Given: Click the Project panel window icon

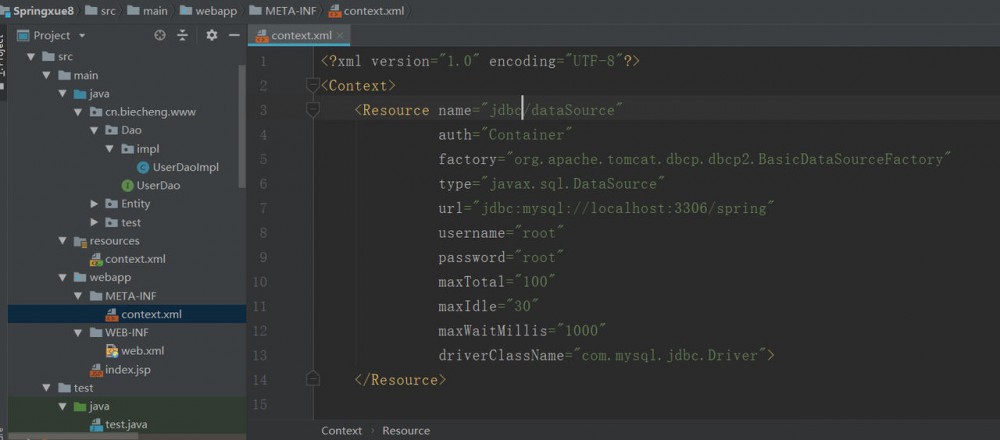Looking at the screenshot, I should pyautogui.click(x=23, y=36).
